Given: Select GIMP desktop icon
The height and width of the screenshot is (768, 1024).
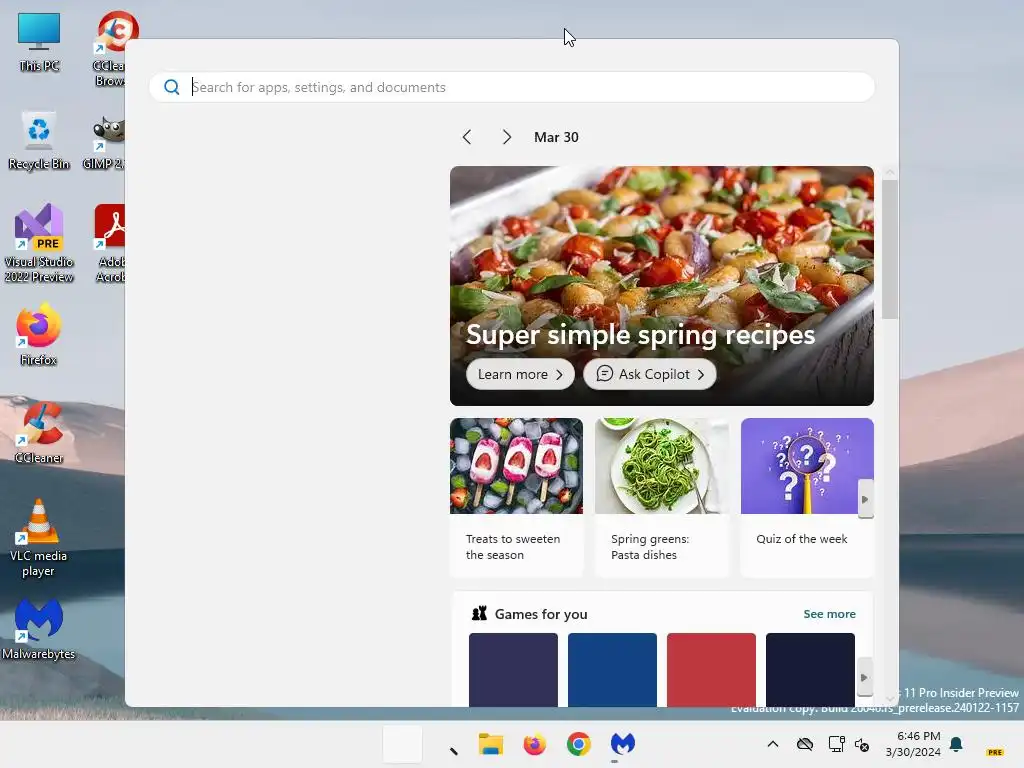Looking at the screenshot, I should click(104, 143).
